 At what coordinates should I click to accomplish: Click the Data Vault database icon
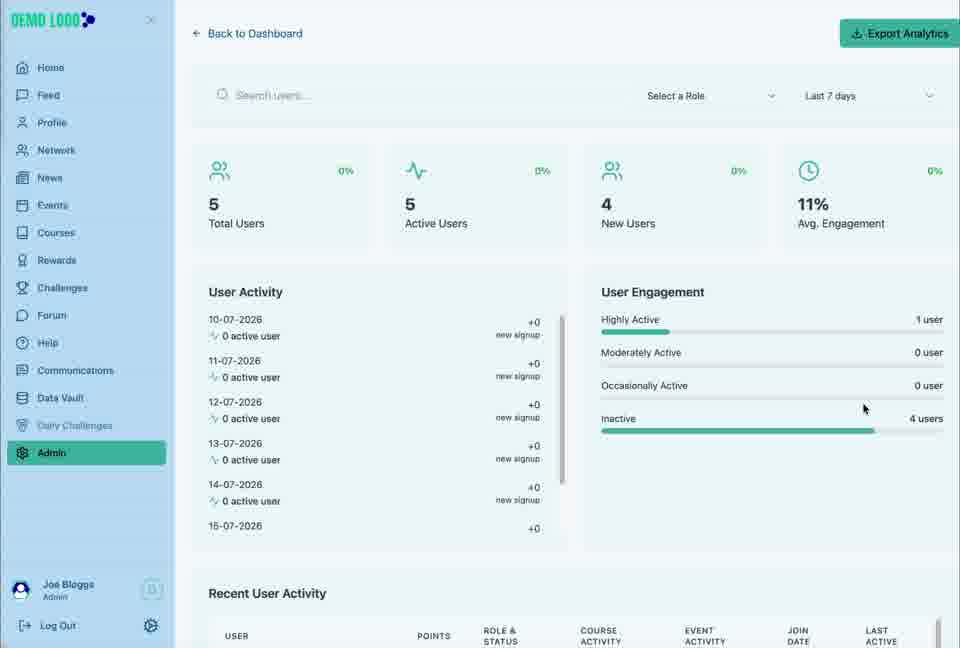22,398
